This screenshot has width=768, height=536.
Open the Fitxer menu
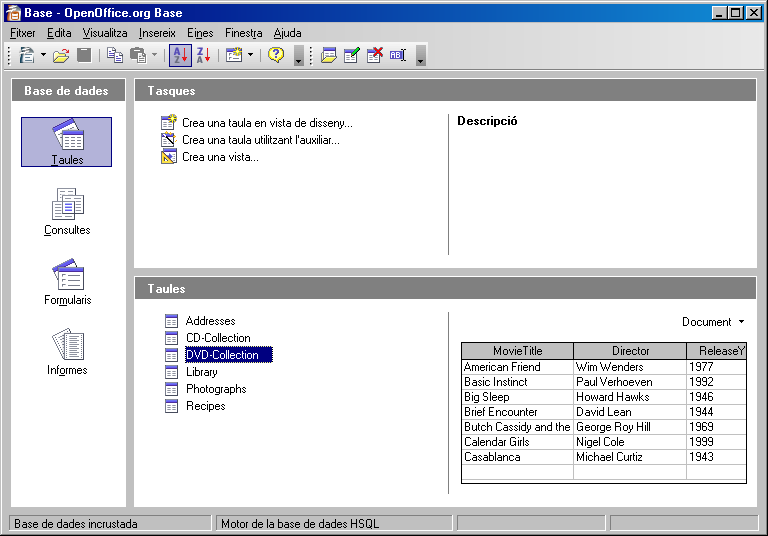pos(23,33)
